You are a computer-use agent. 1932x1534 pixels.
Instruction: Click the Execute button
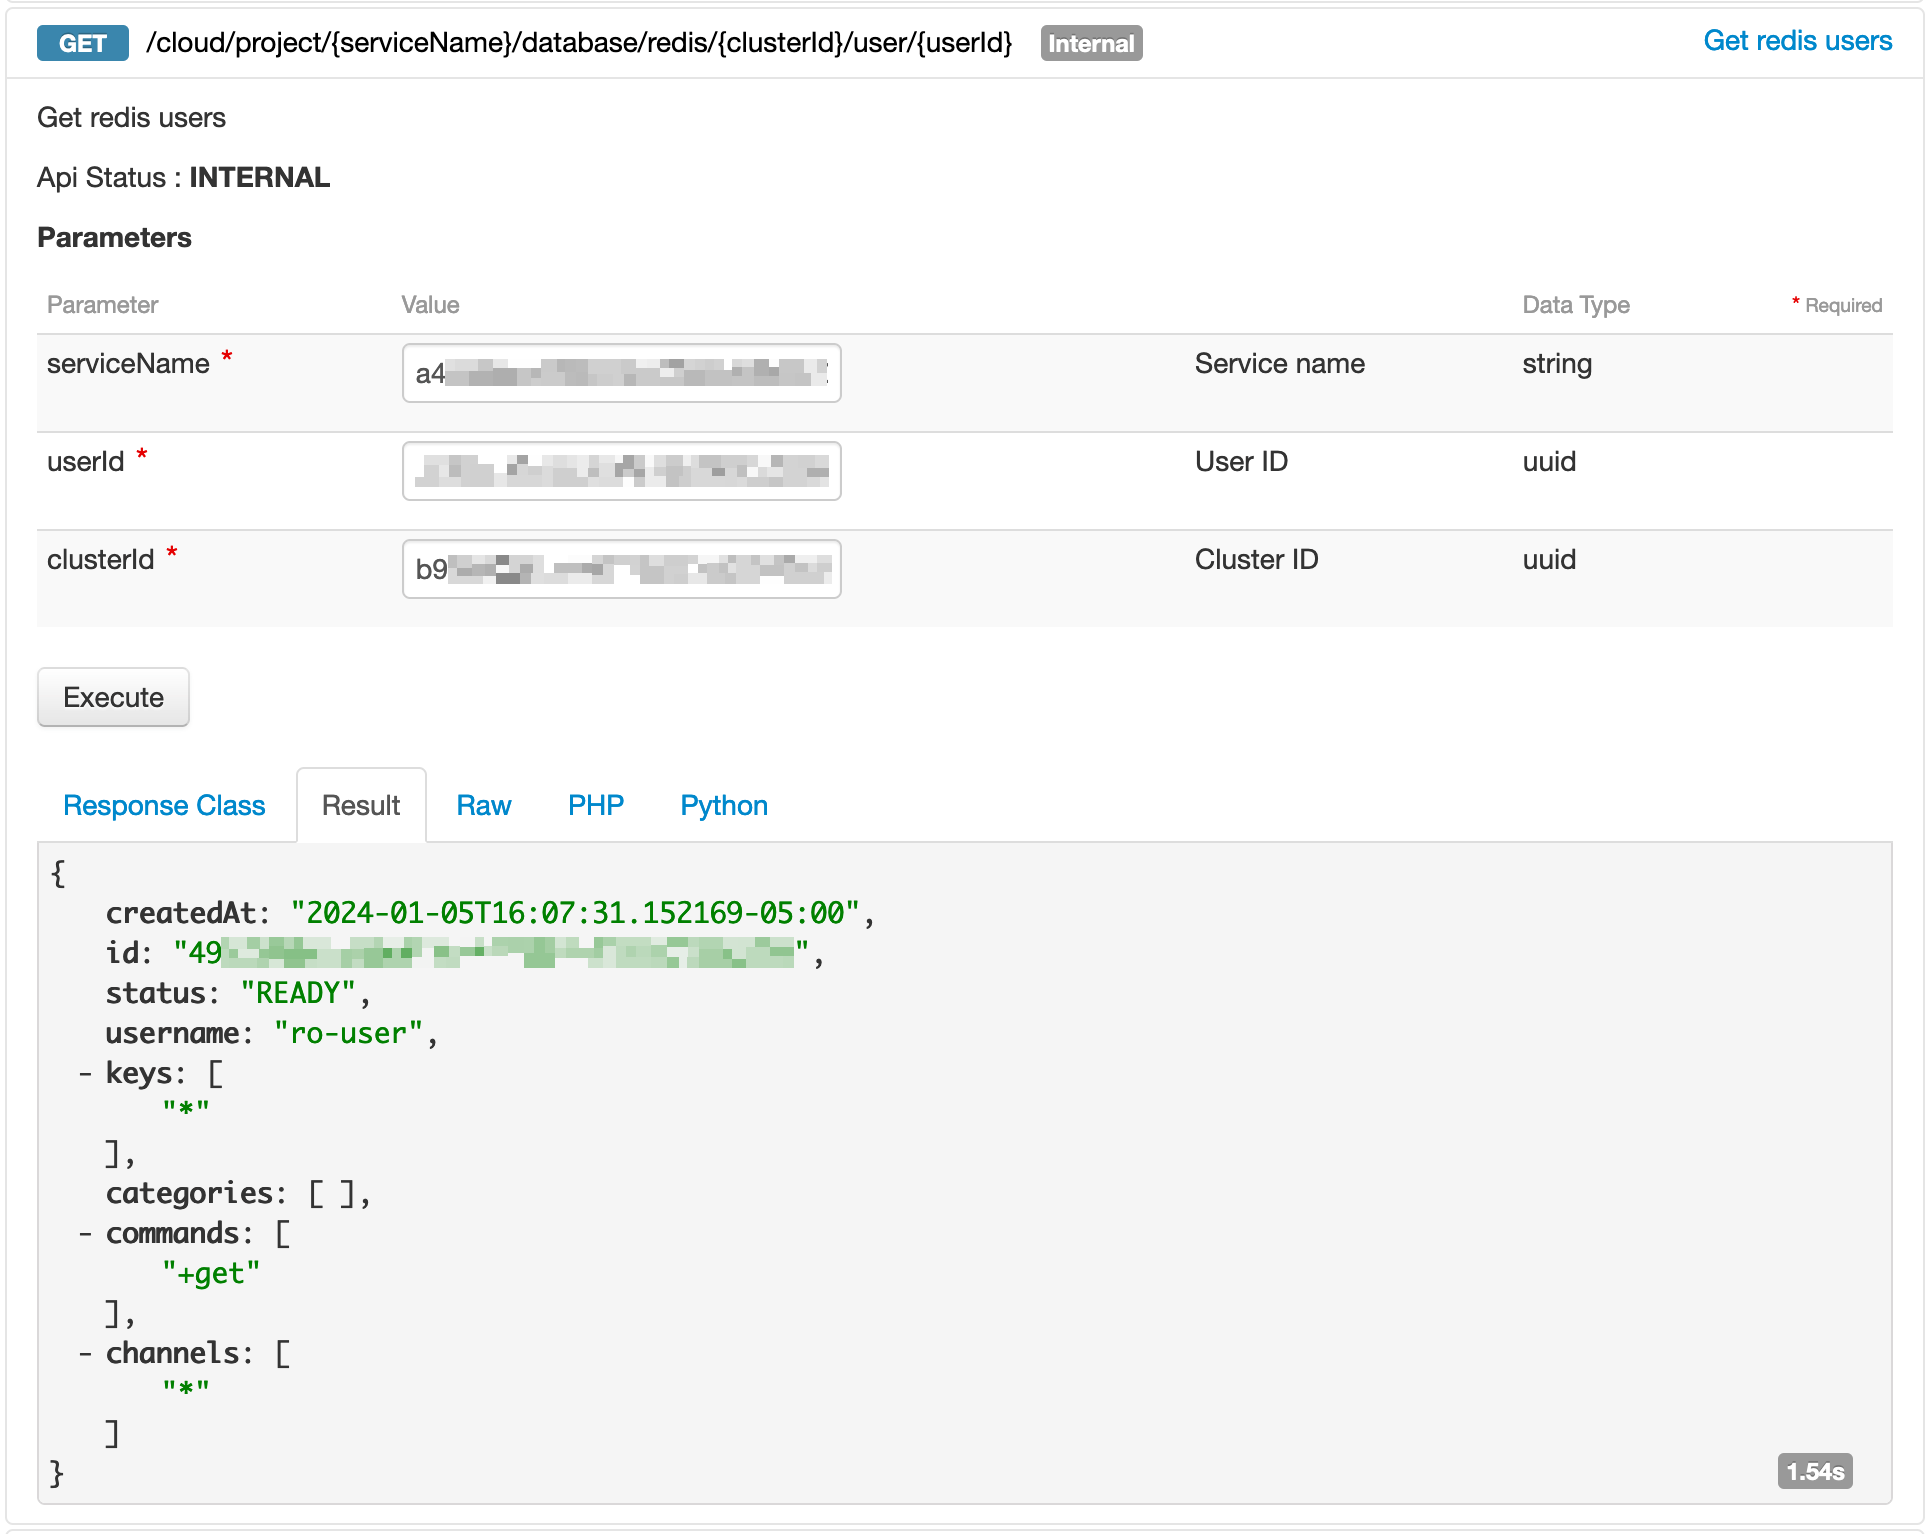coord(113,697)
